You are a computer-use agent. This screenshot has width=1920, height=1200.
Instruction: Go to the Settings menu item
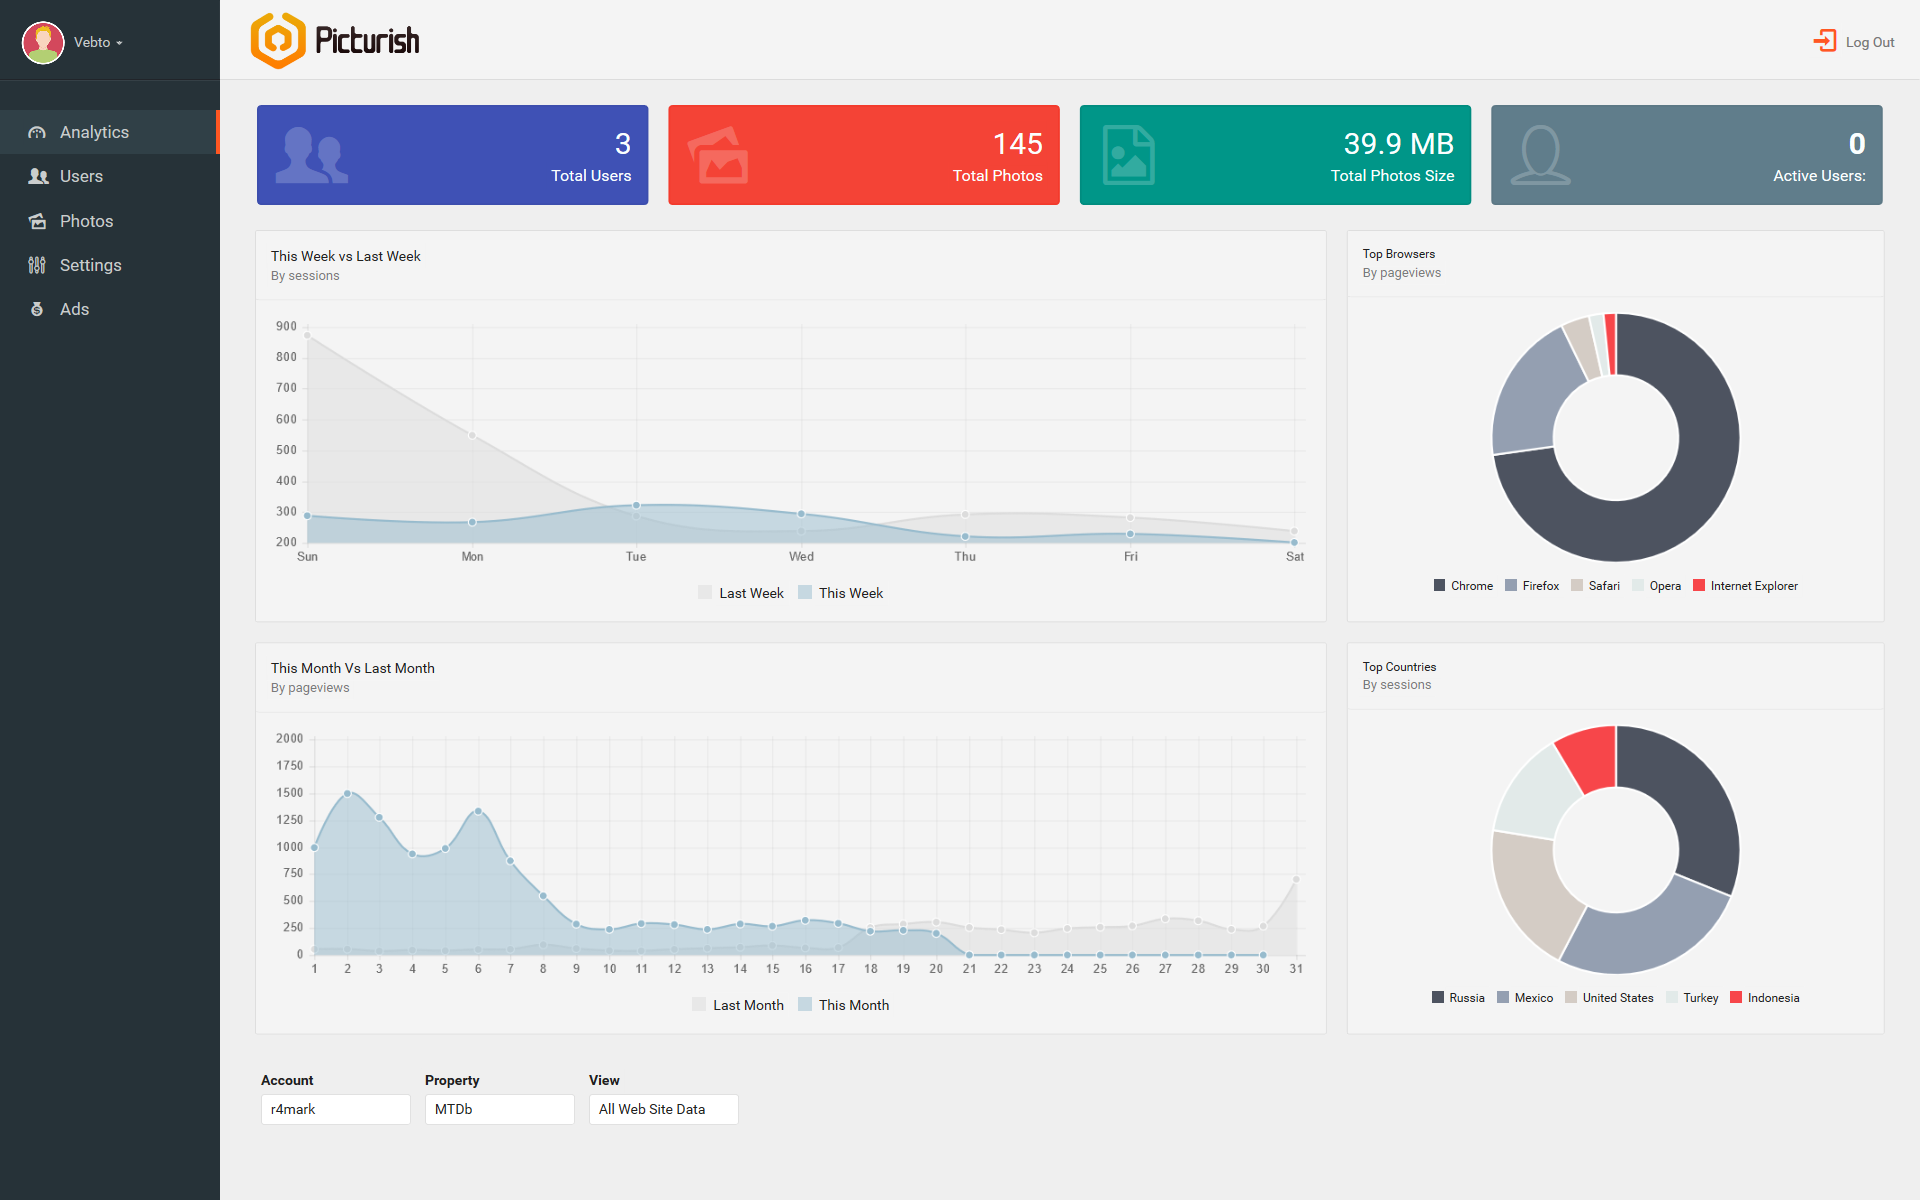pos(90,265)
